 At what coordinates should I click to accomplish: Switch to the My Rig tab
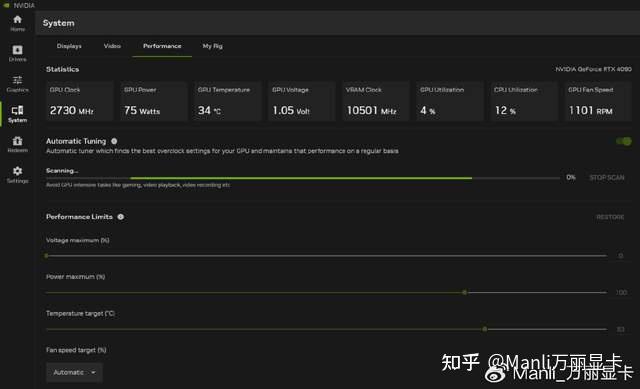pos(213,46)
